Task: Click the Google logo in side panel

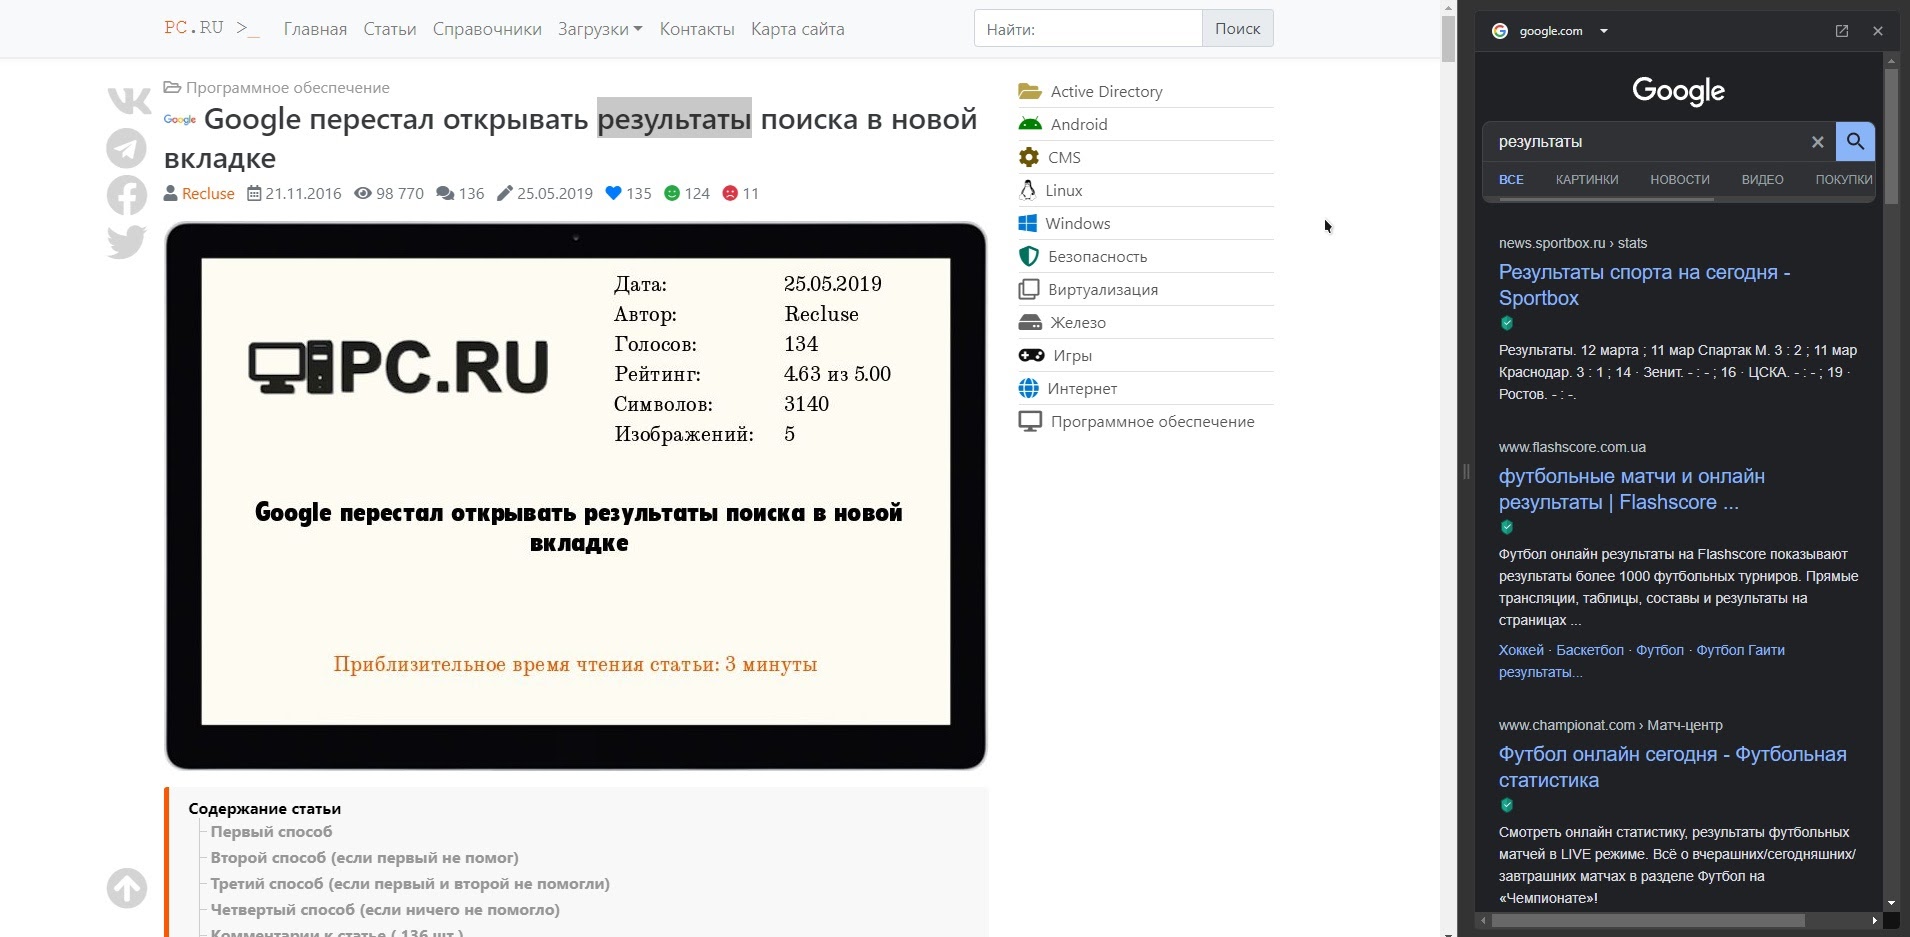Action: [1678, 90]
